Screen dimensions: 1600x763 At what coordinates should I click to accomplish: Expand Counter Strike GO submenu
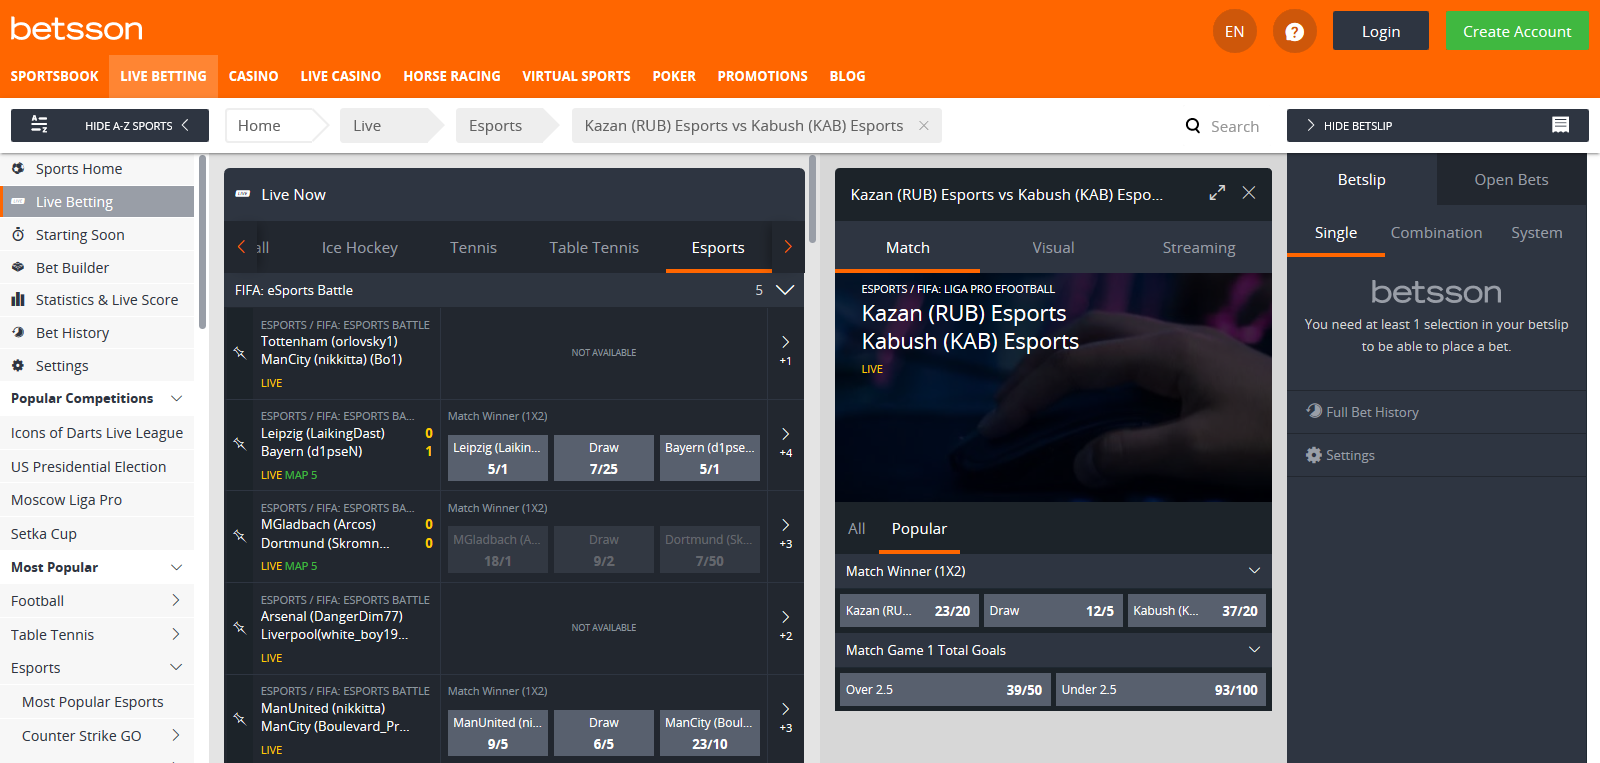pyautogui.click(x=177, y=735)
